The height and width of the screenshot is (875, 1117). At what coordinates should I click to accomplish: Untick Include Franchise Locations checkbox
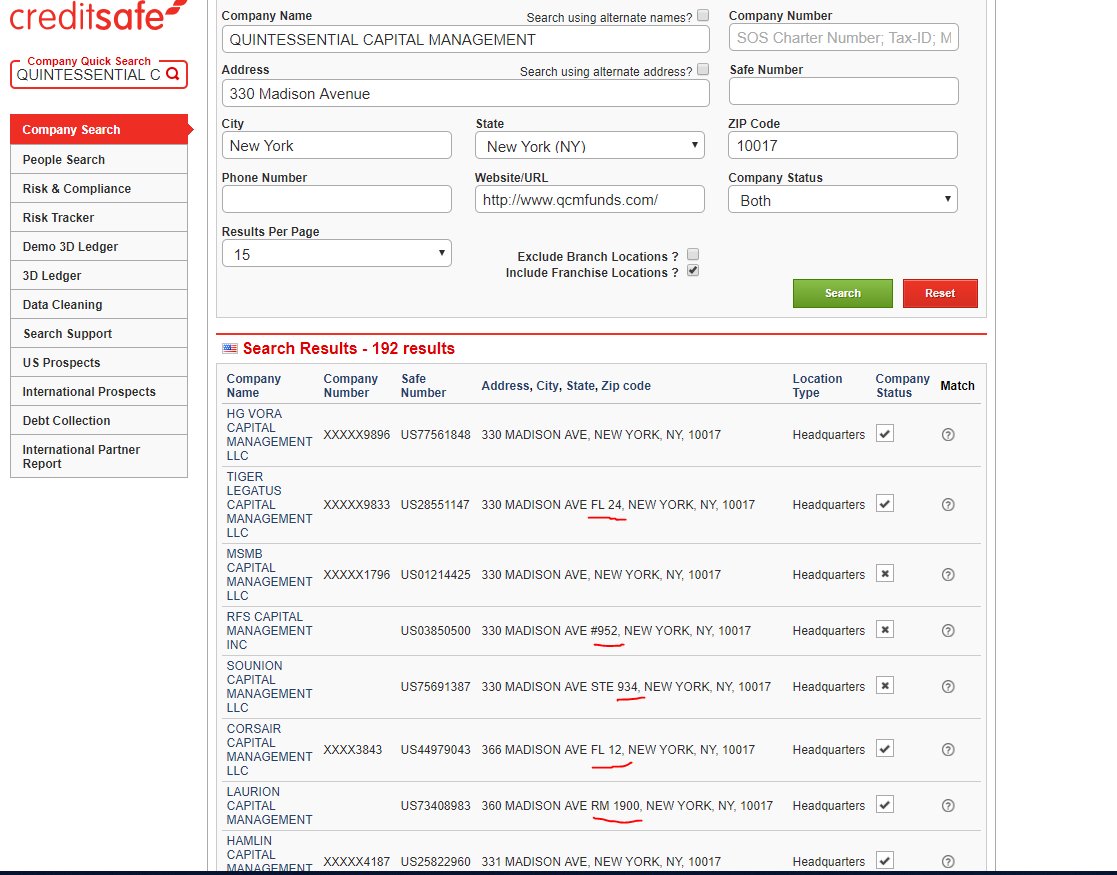(x=693, y=271)
